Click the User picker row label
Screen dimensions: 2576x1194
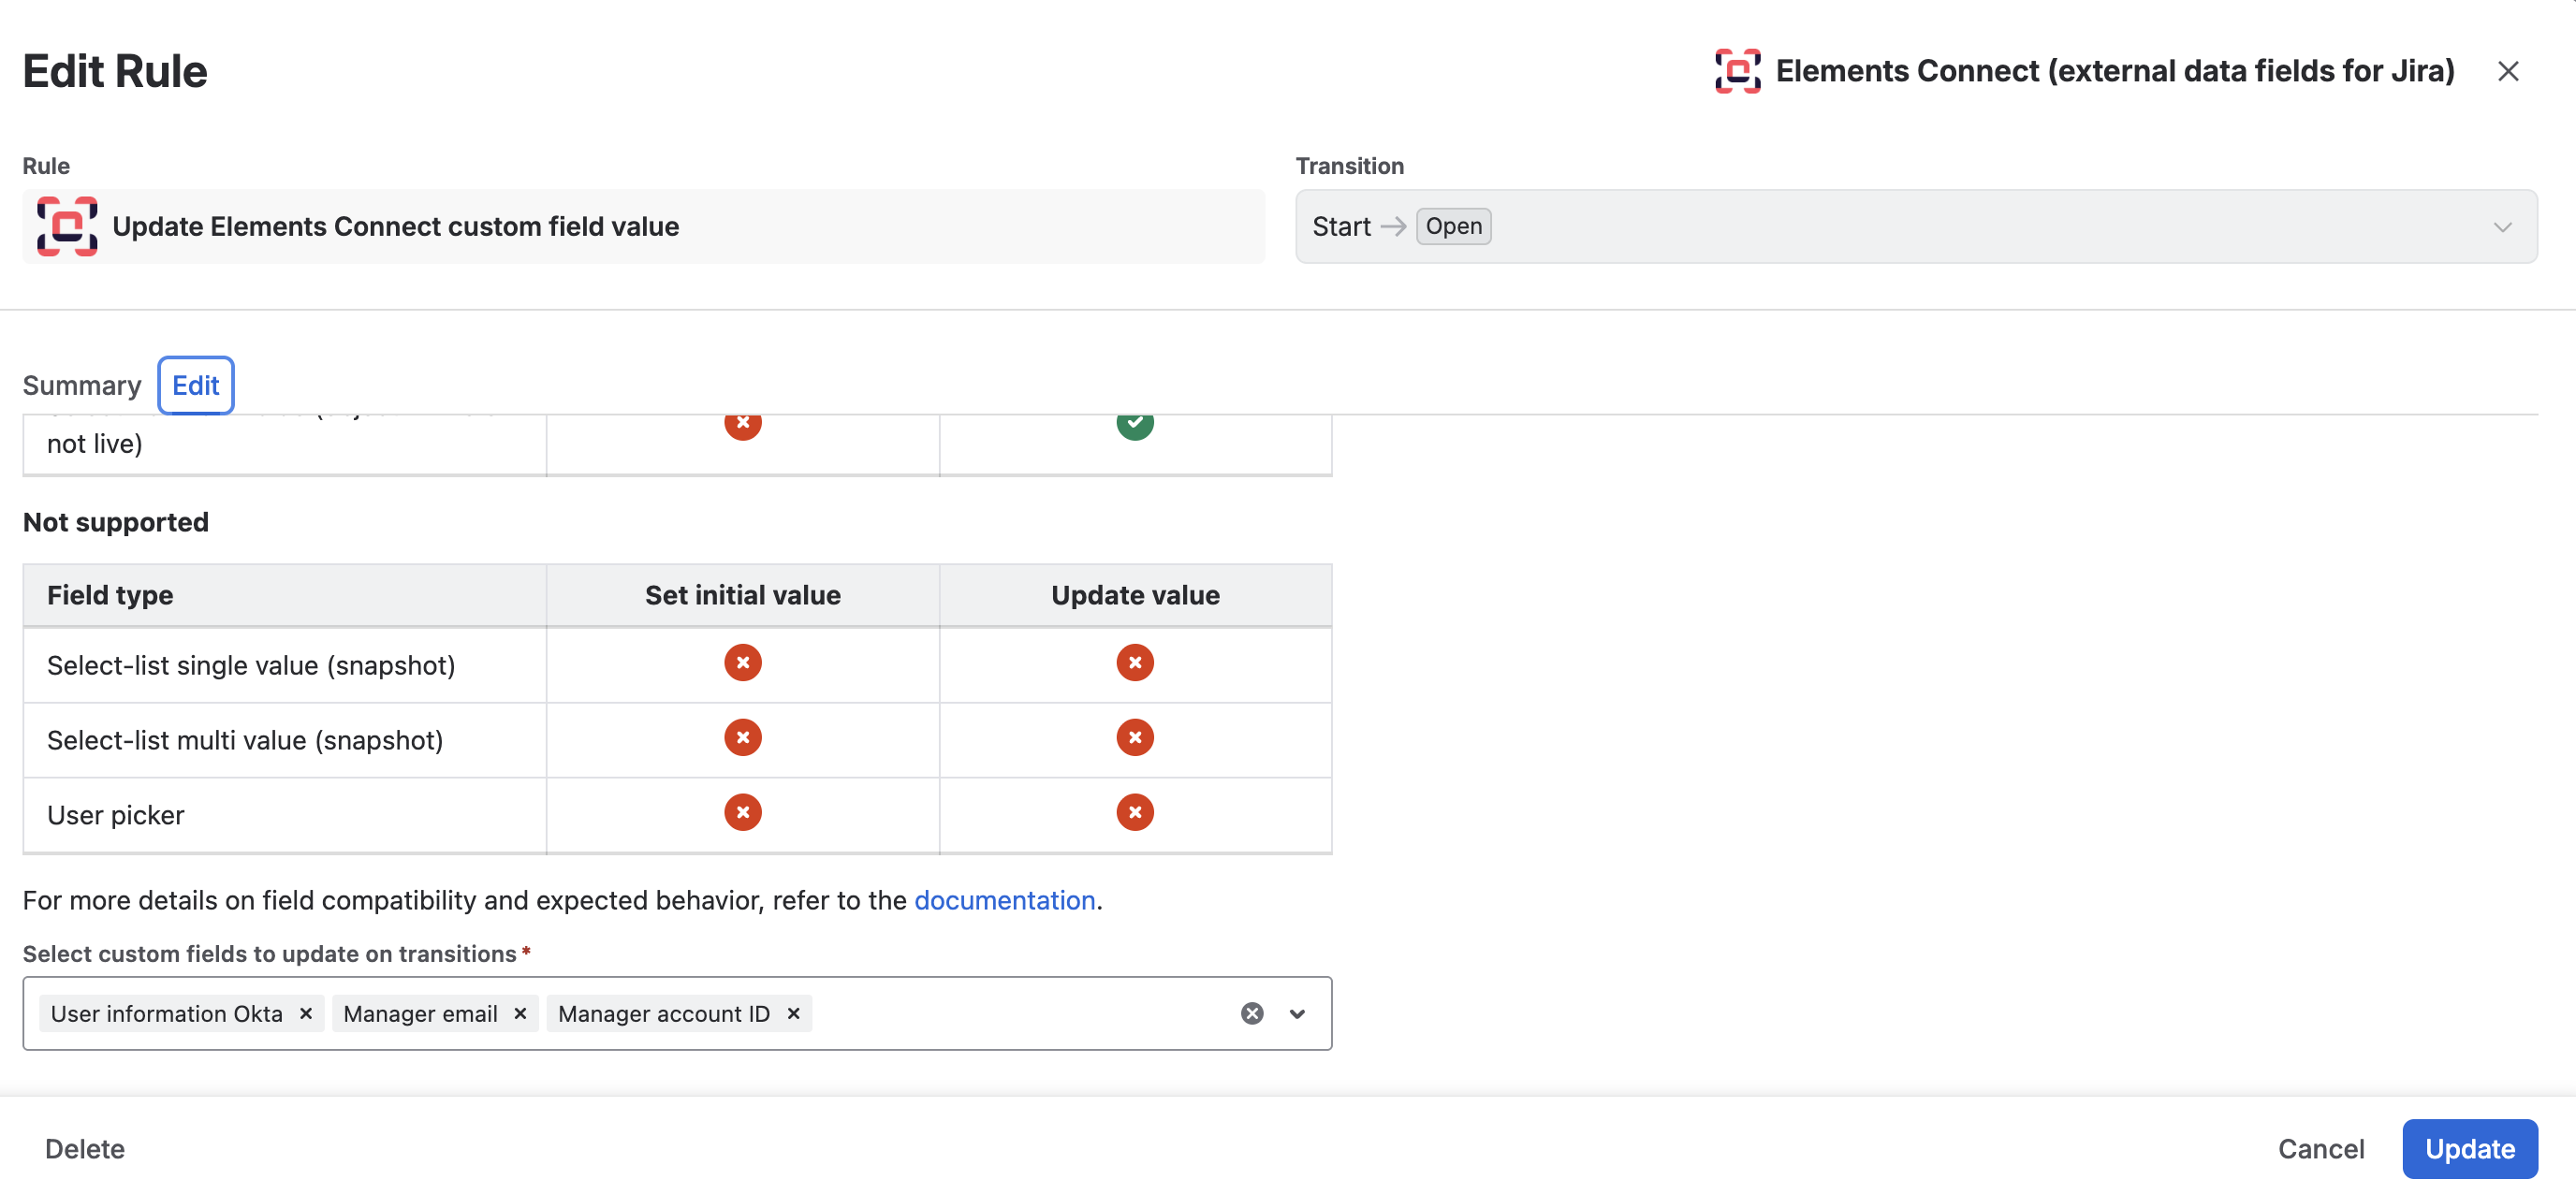click(x=116, y=815)
